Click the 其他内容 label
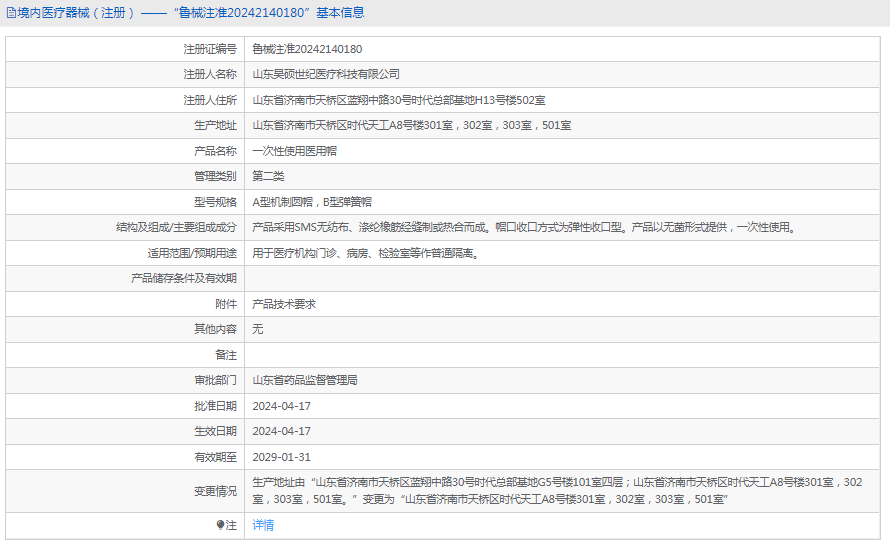Viewport: 890px width, 547px height. coord(215,329)
